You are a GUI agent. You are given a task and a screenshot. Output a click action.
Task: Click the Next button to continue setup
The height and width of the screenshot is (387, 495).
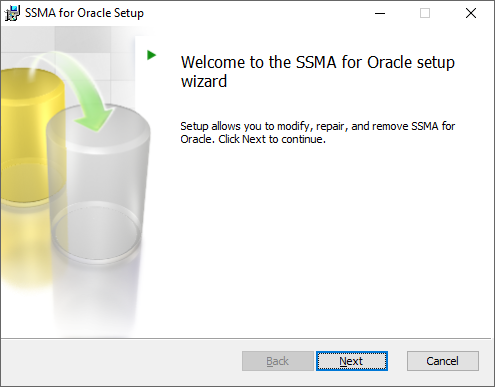(352, 361)
